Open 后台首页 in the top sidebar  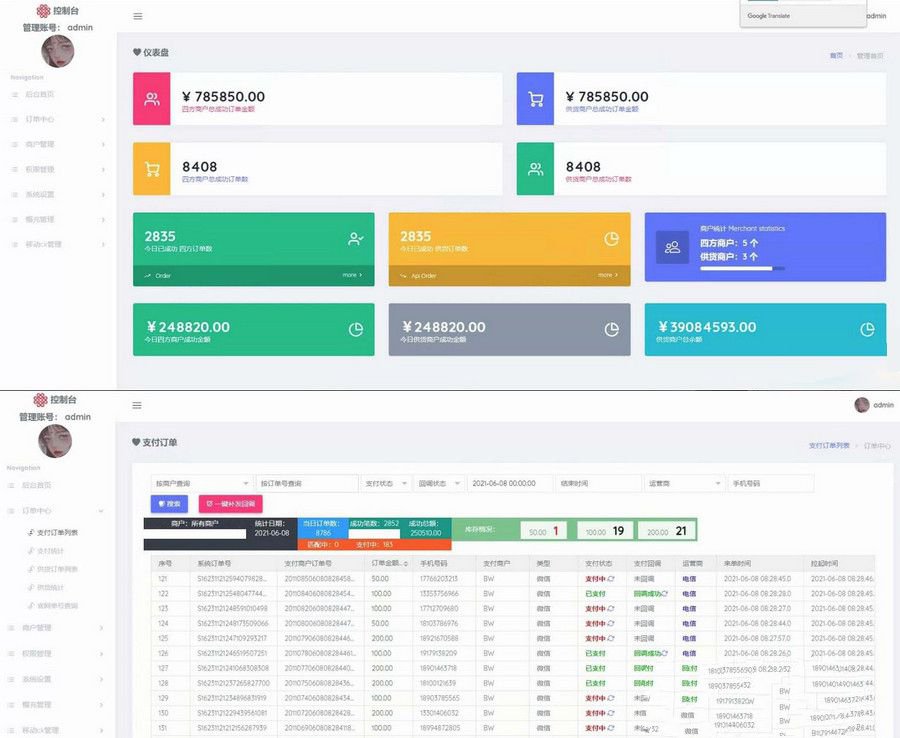[38, 95]
